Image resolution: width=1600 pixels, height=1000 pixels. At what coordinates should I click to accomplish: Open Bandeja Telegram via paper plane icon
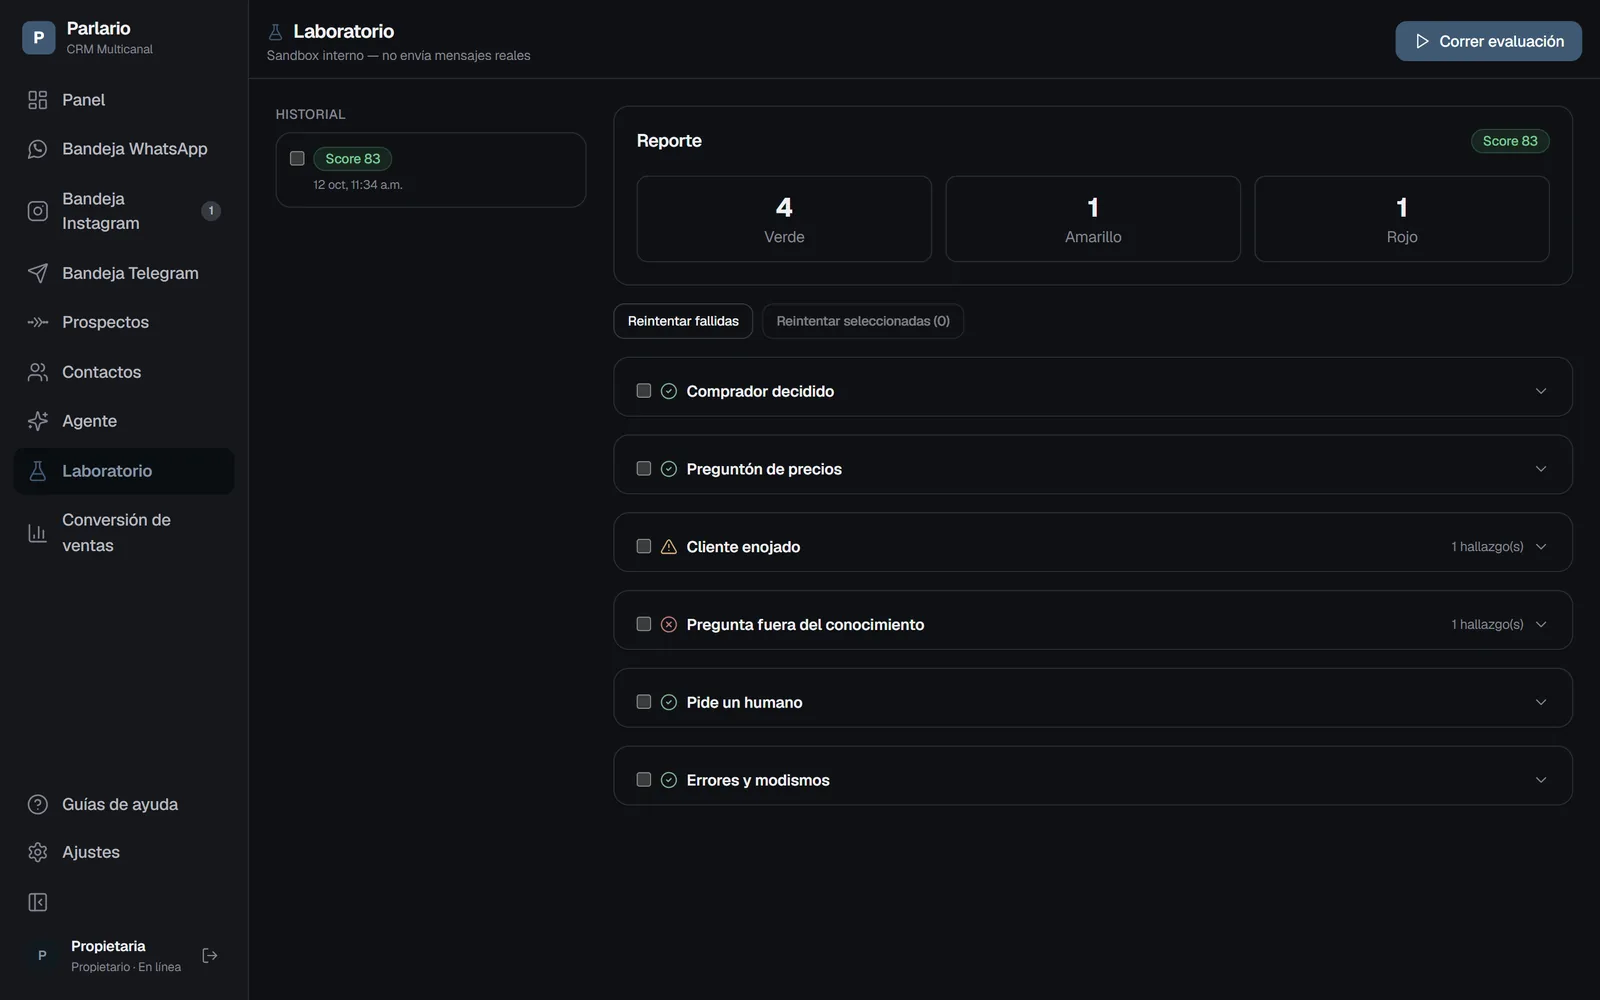click(38, 273)
